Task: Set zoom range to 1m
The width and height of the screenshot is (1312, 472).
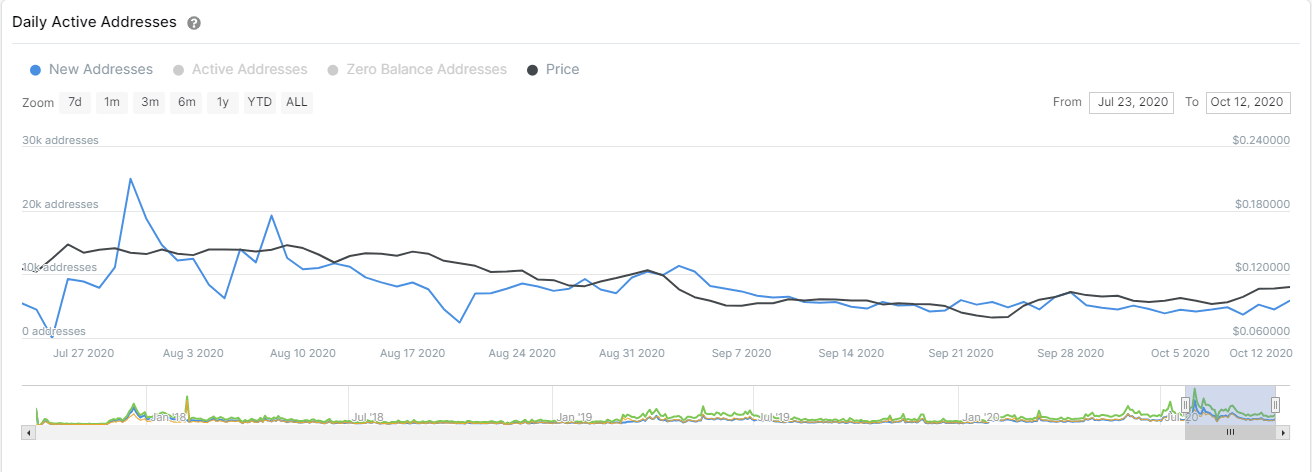Action: 112,102
